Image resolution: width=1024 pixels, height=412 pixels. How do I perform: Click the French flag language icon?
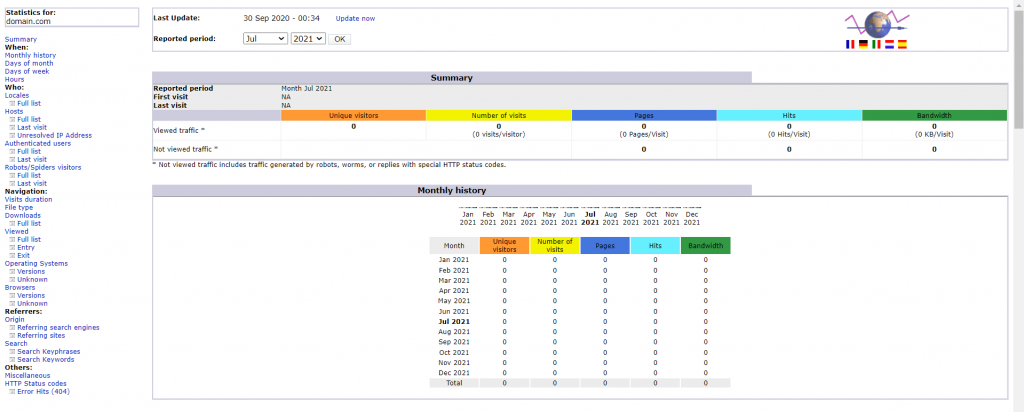[850, 45]
